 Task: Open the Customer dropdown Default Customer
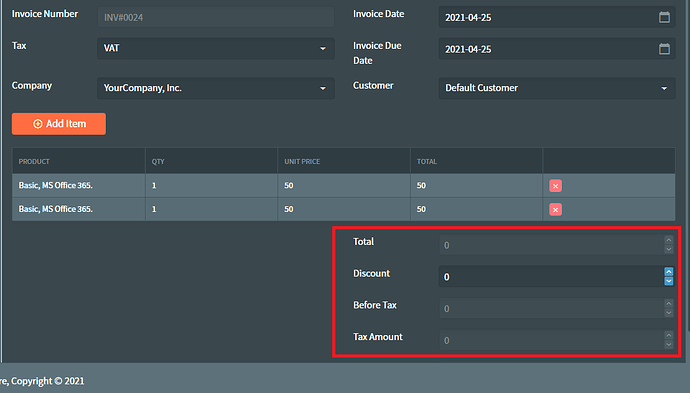(557, 88)
